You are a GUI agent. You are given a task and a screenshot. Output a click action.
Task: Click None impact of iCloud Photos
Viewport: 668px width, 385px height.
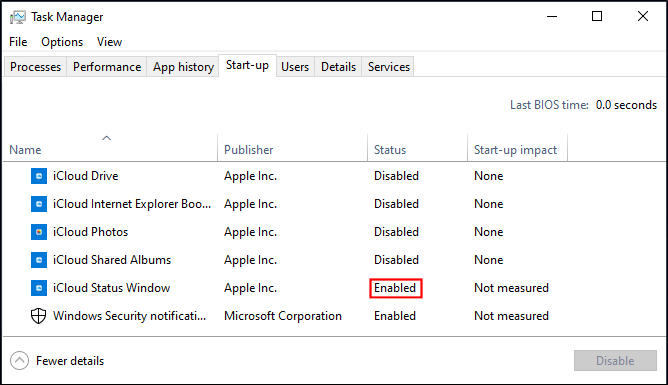489,232
